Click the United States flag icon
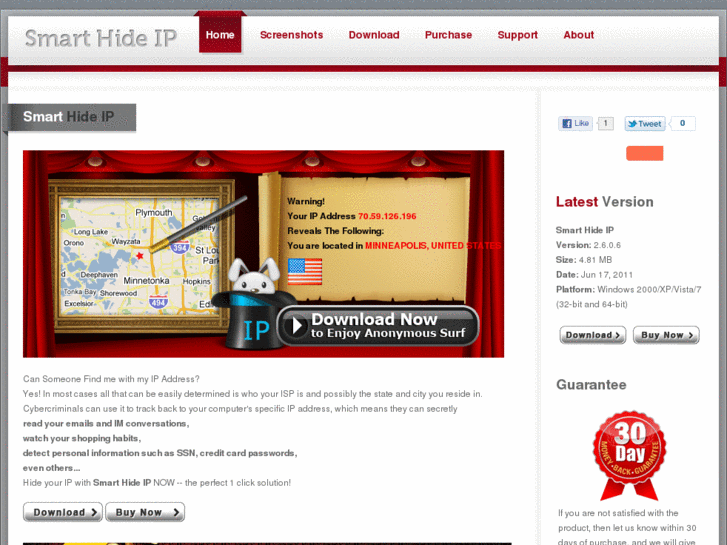The width and height of the screenshot is (727, 545). (x=305, y=271)
